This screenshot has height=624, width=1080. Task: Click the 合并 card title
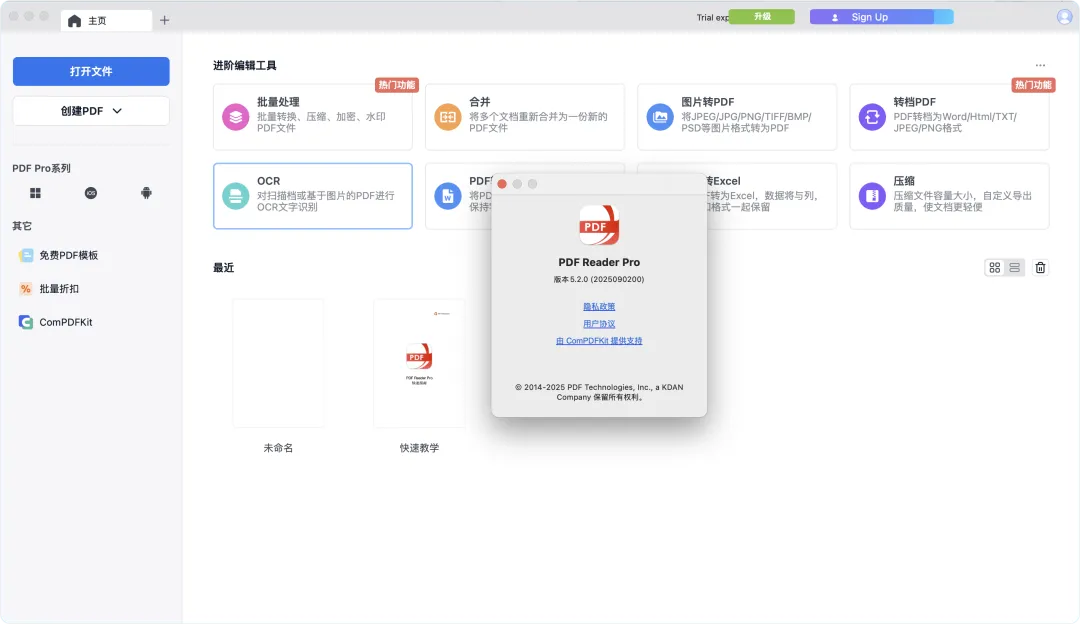(x=479, y=102)
